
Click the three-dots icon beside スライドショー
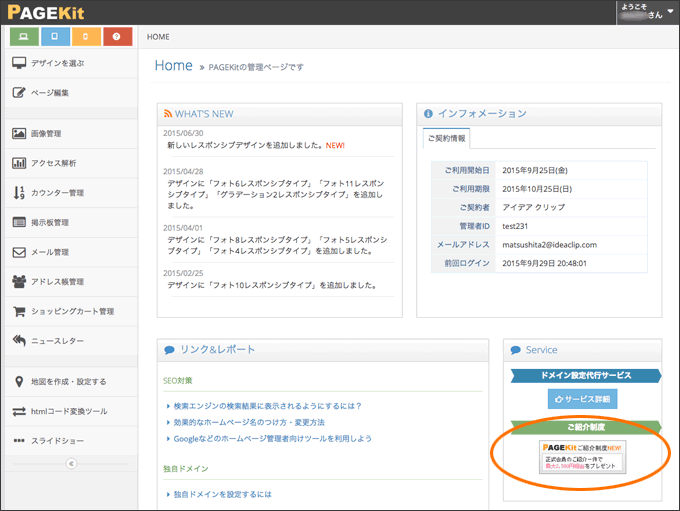coord(19,441)
